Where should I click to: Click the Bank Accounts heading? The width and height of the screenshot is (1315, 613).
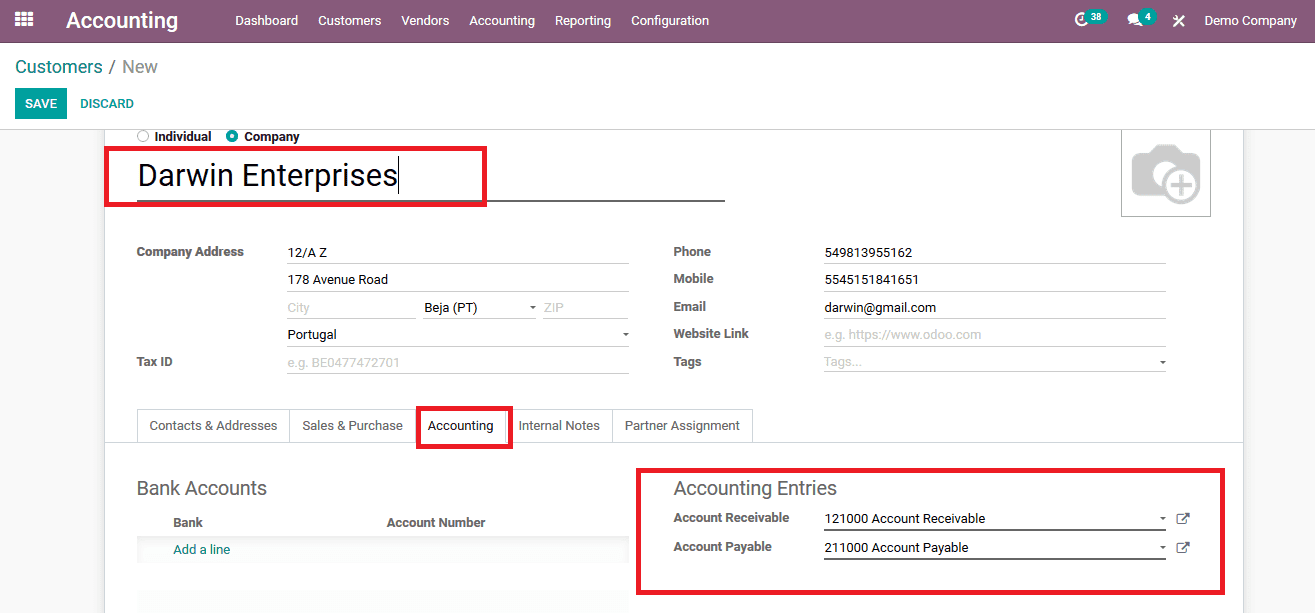coord(202,489)
